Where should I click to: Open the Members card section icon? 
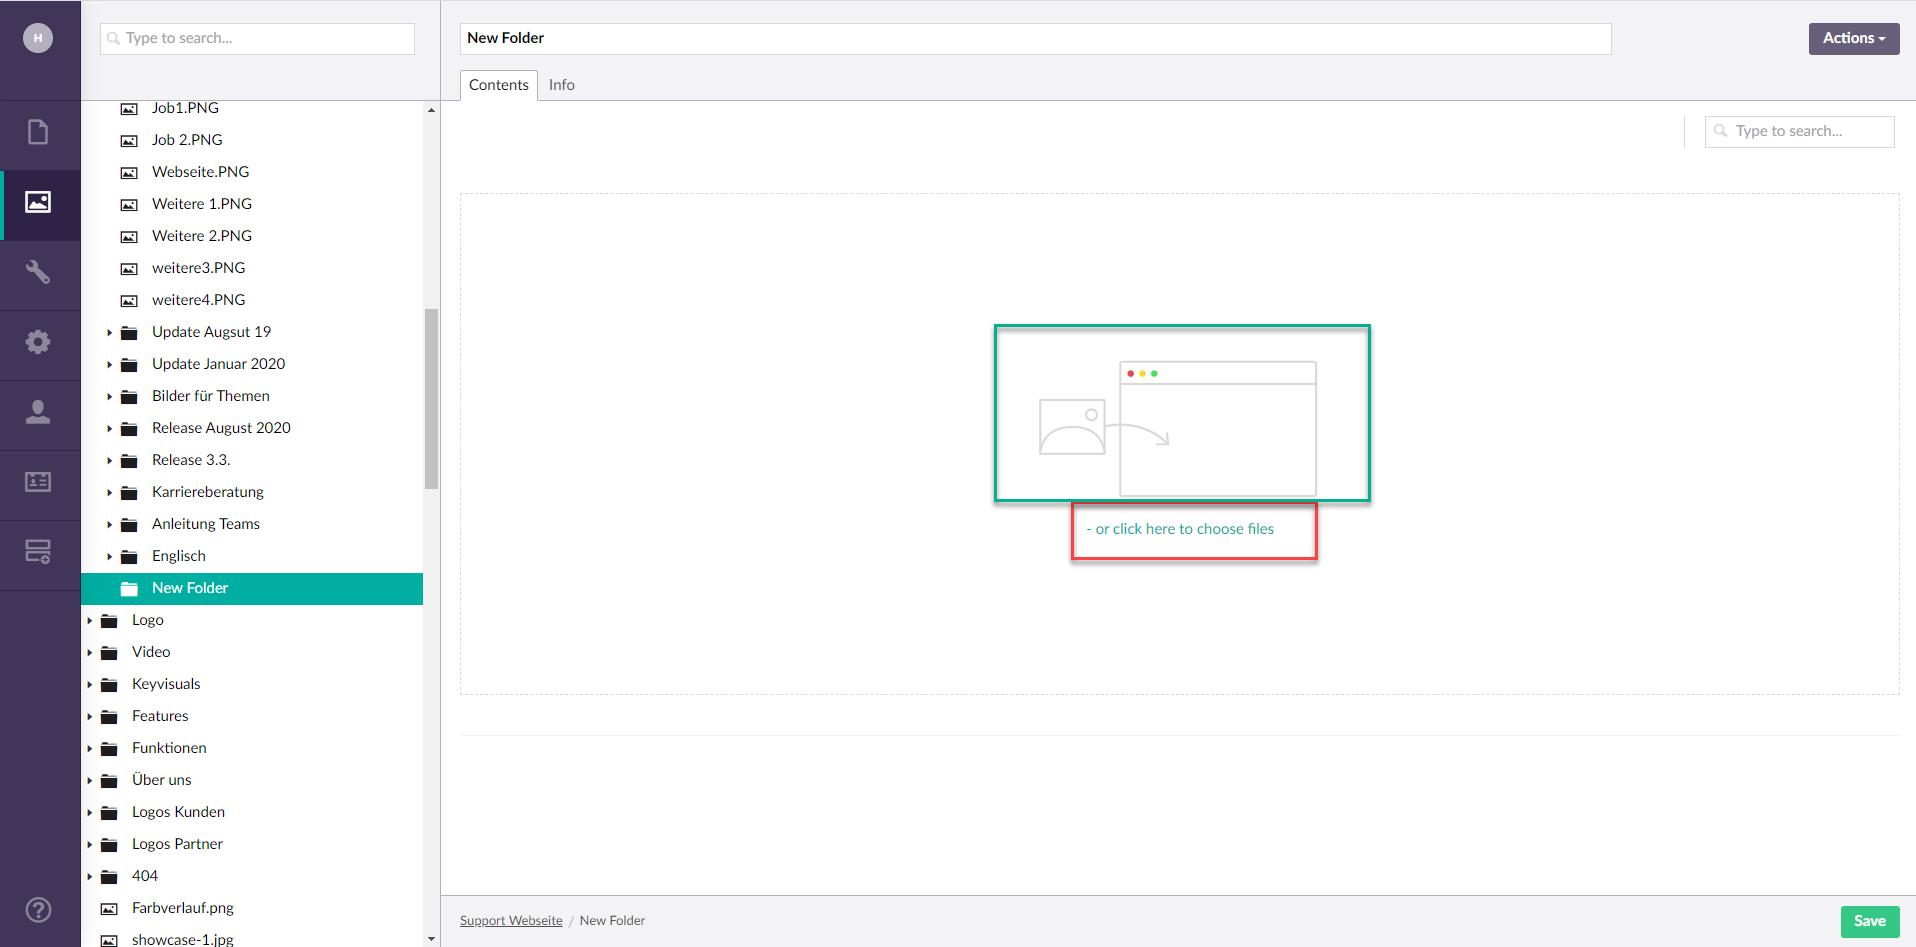(38, 482)
